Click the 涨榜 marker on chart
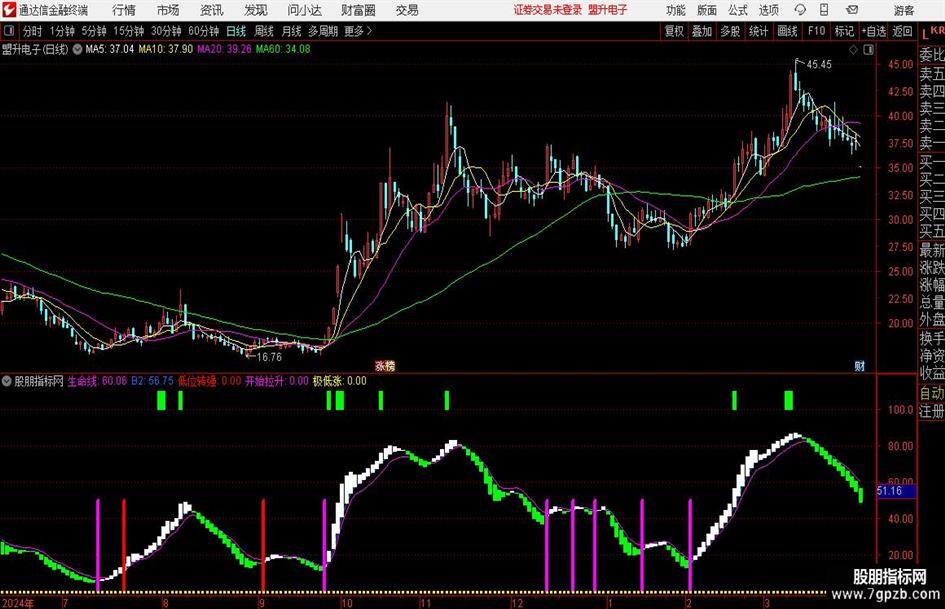The image size is (945, 609). tap(385, 366)
